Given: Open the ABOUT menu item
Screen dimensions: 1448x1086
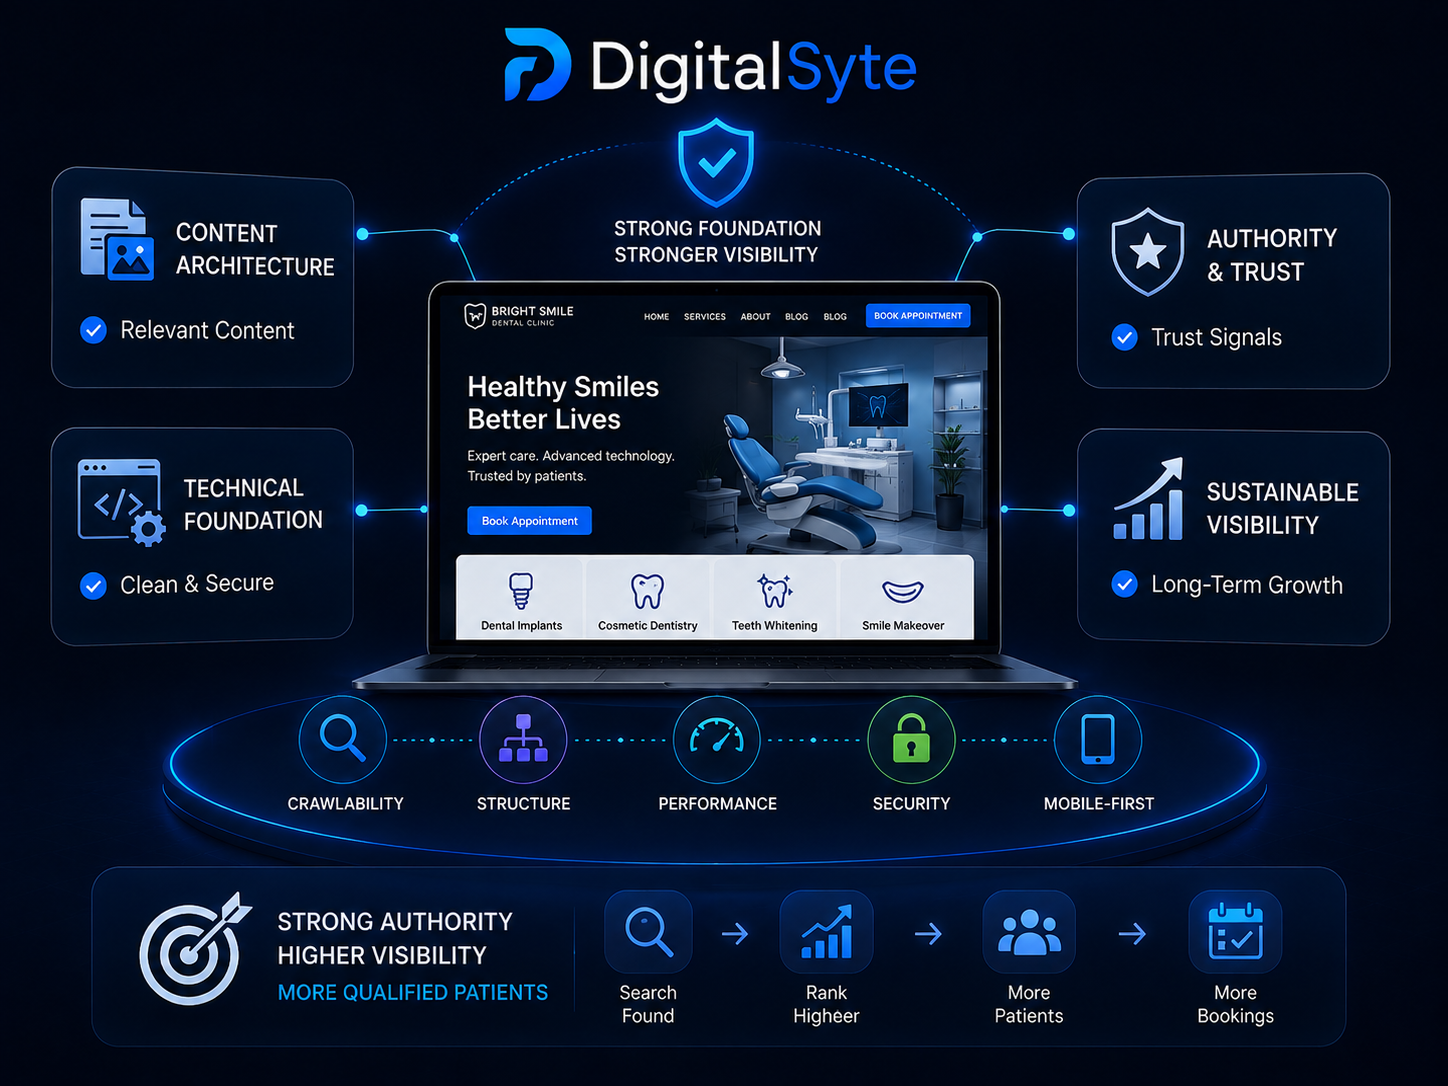Looking at the screenshot, I should [756, 317].
